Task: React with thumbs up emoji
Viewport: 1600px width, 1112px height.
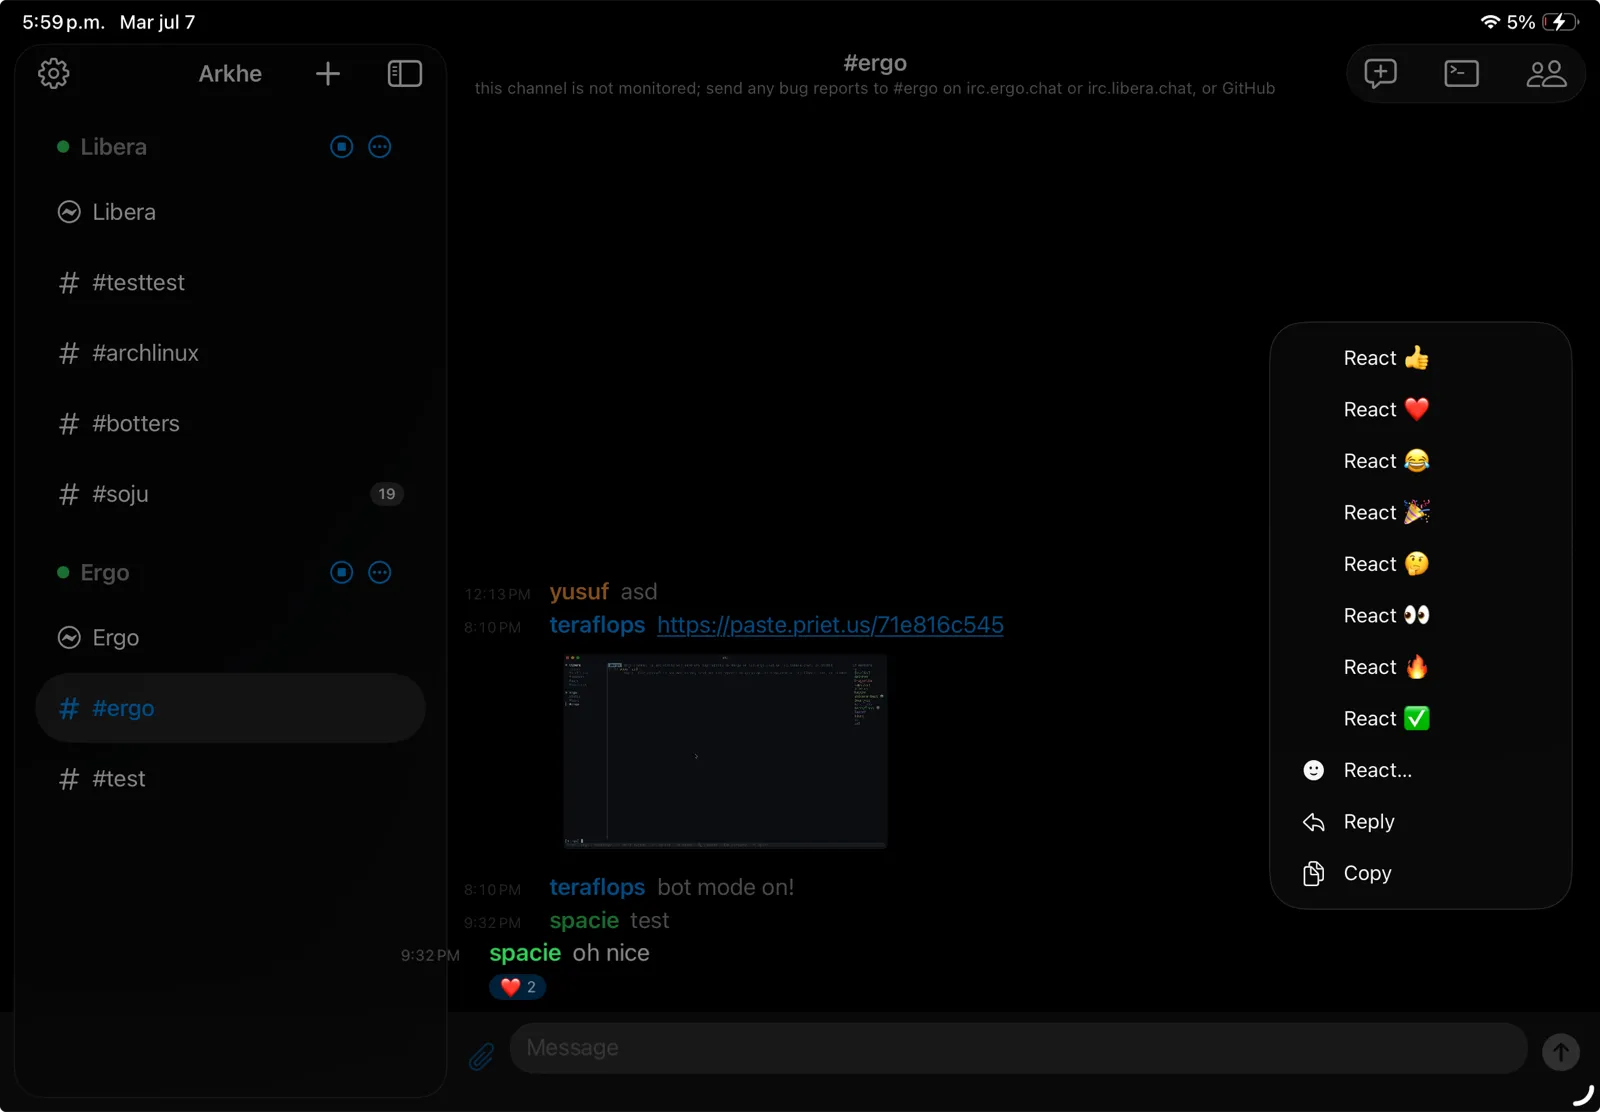Action: coord(1420,358)
